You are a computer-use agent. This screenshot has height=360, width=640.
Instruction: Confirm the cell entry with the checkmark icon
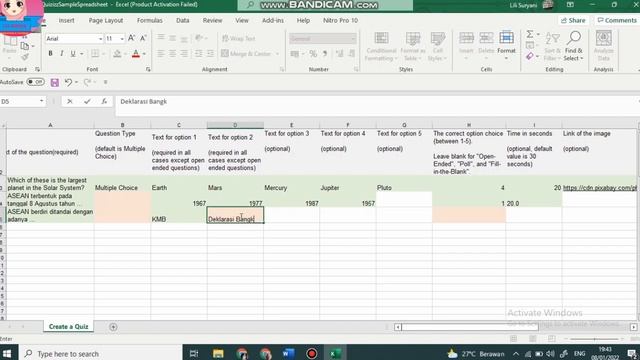click(x=87, y=101)
